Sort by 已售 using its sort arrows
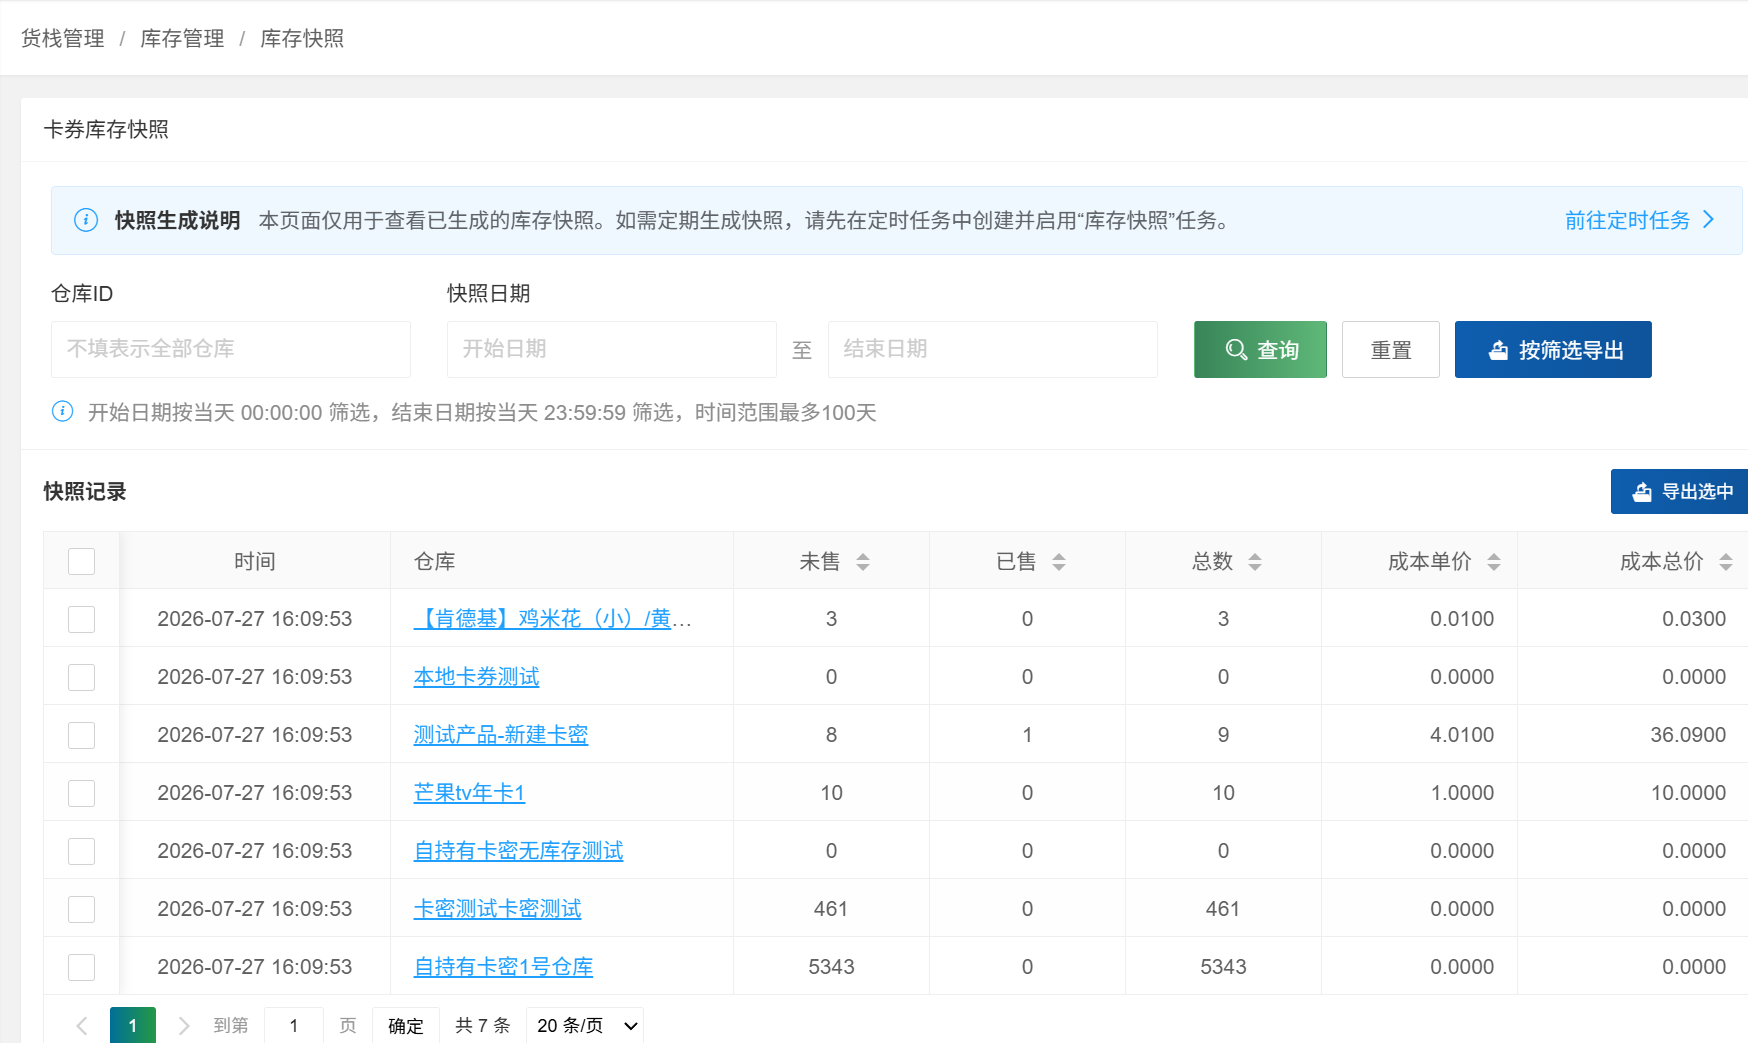This screenshot has height=1043, width=1748. pyautogui.click(x=1059, y=562)
